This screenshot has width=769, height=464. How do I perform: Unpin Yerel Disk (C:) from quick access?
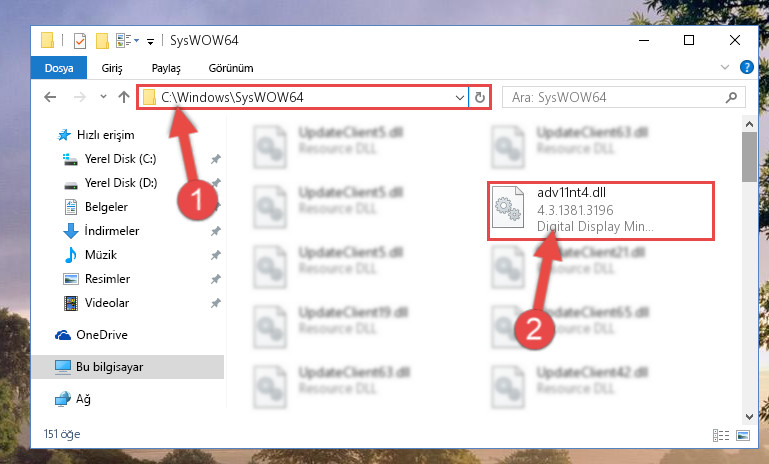[215, 159]
